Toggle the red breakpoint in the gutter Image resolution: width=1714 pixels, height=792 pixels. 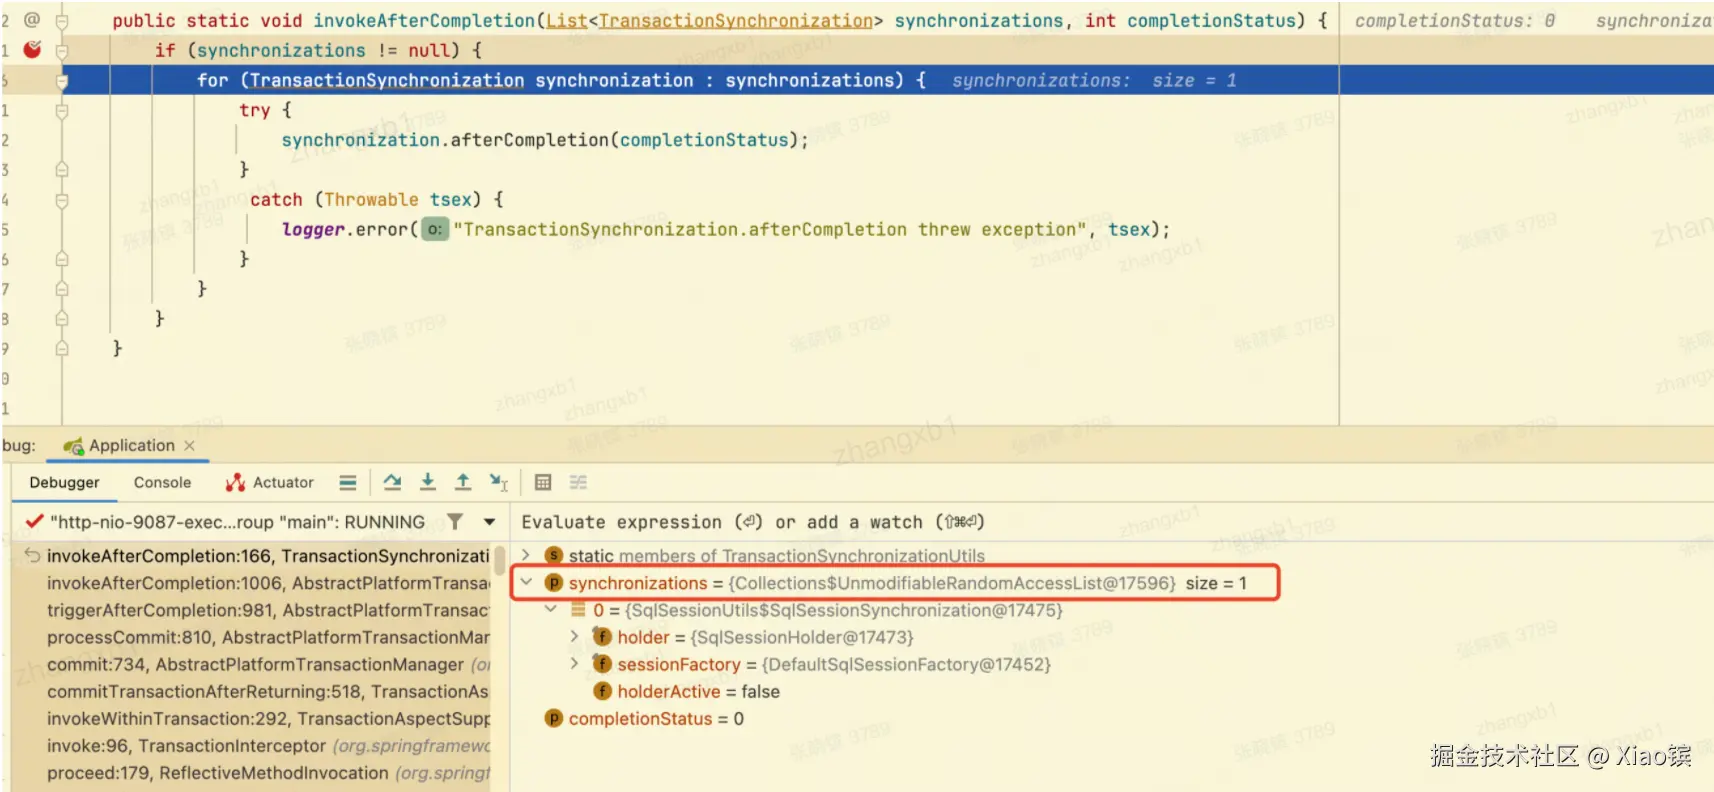32,49
